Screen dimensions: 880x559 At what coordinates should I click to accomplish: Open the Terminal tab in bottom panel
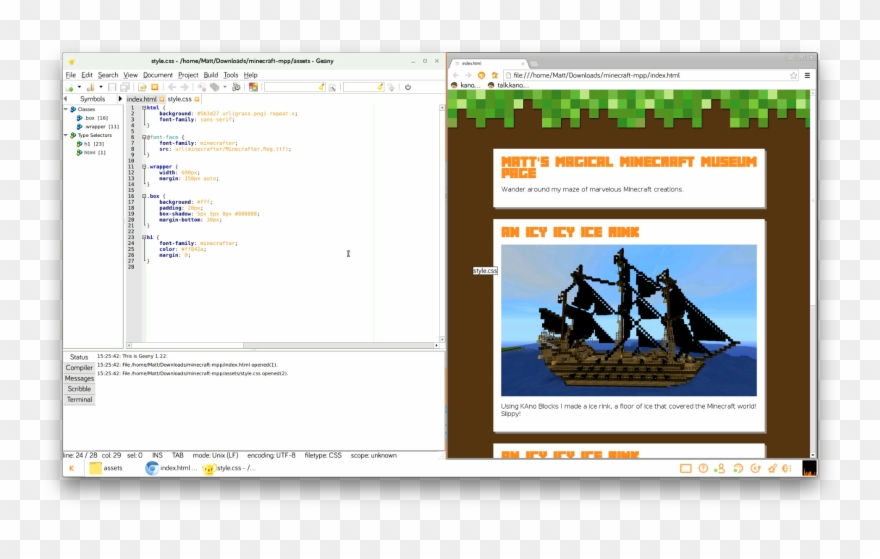click(79, 400)
